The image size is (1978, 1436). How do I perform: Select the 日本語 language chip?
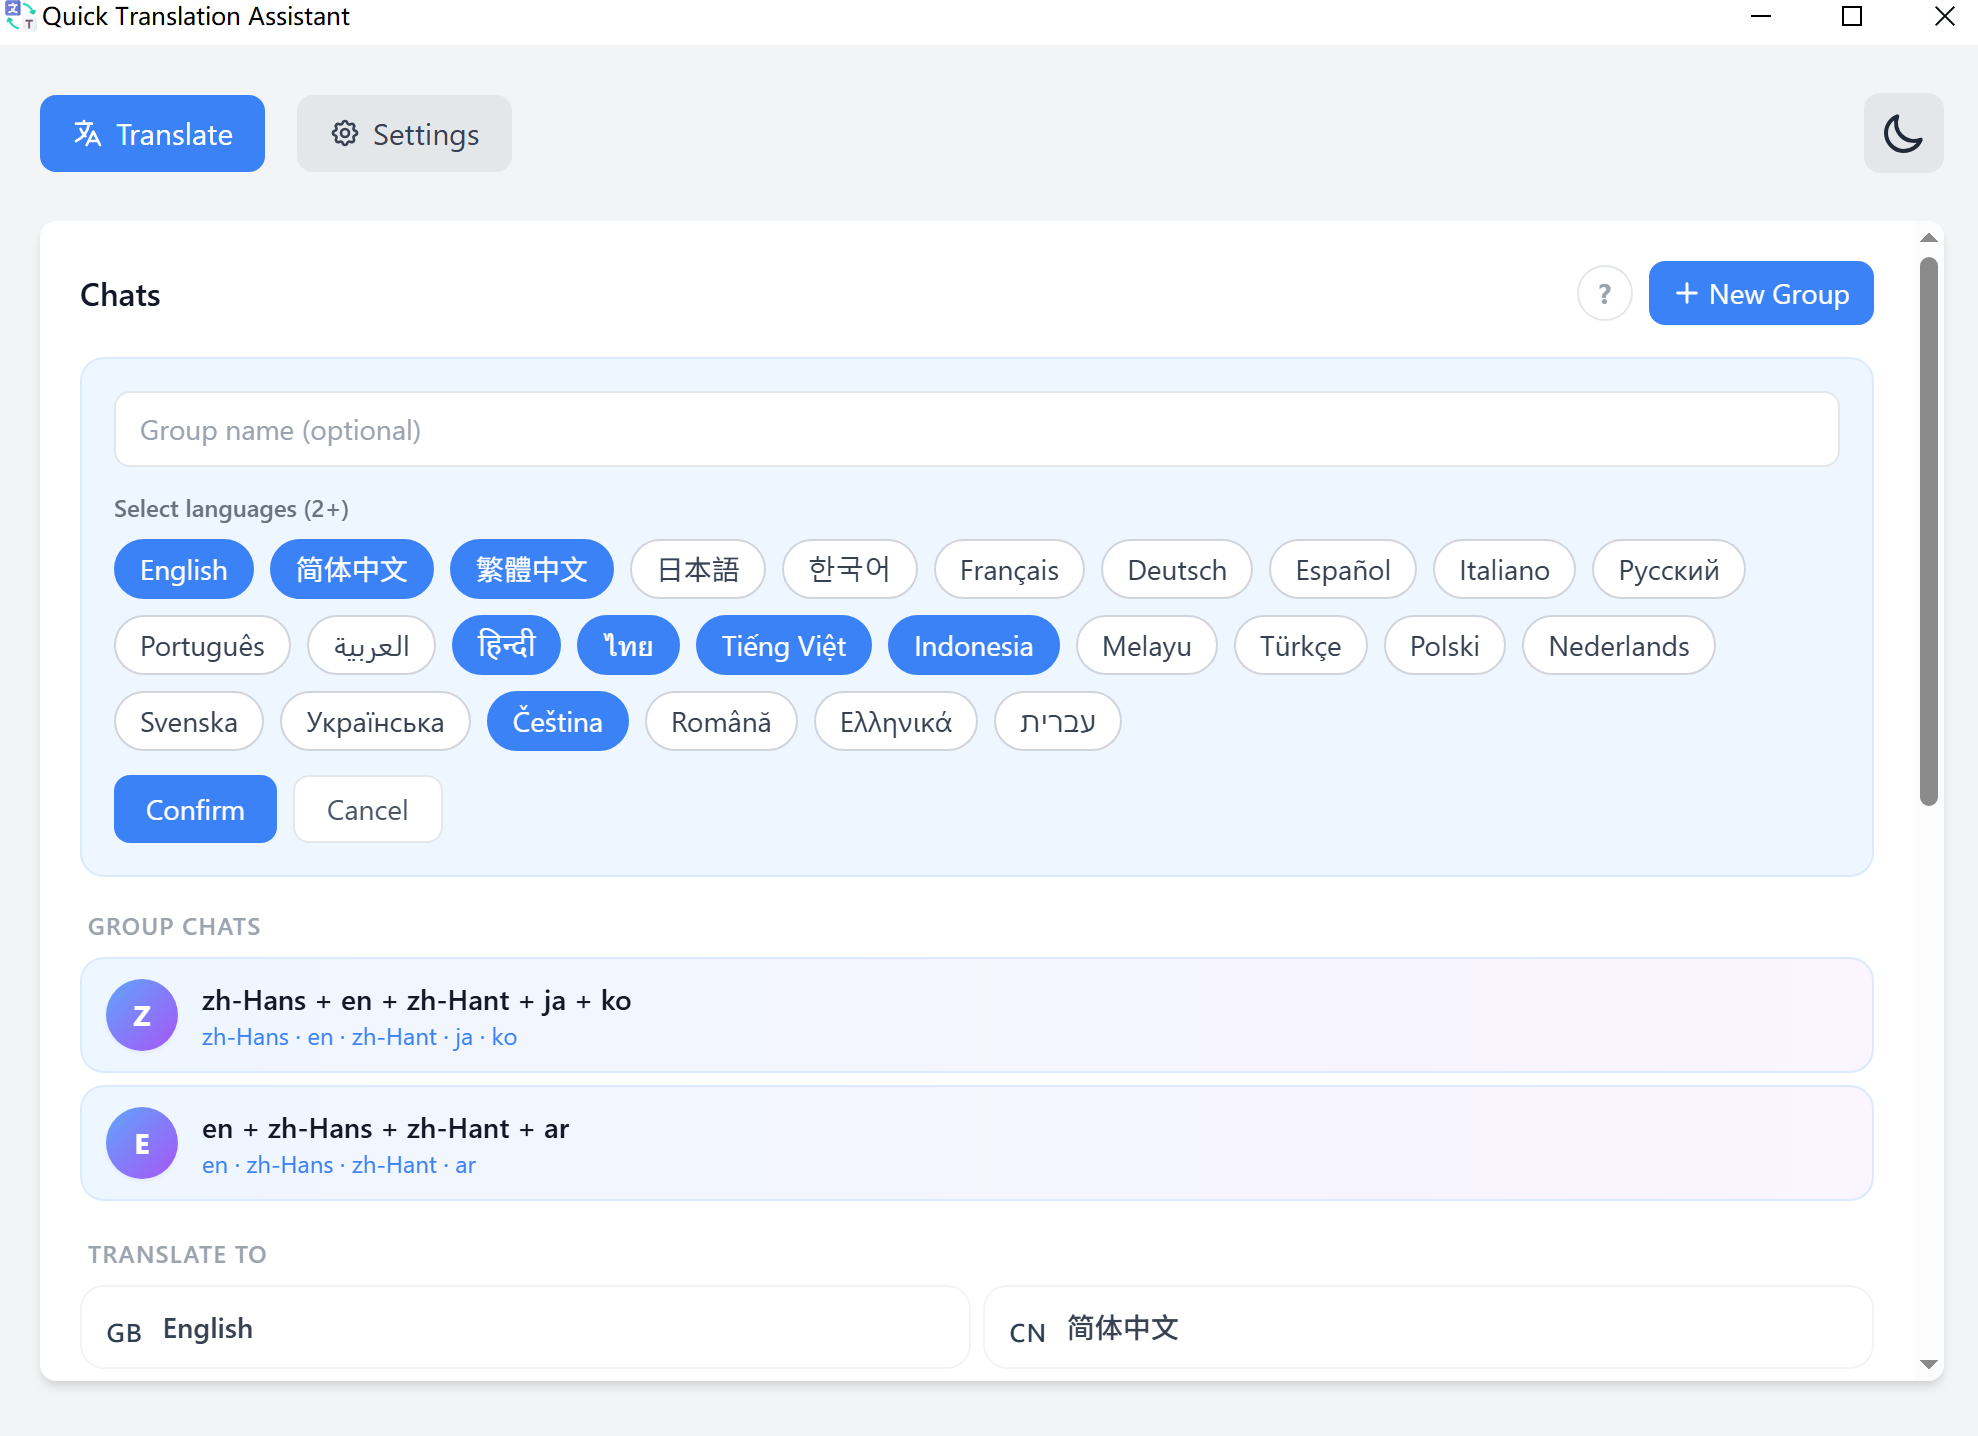pos(697,569)
